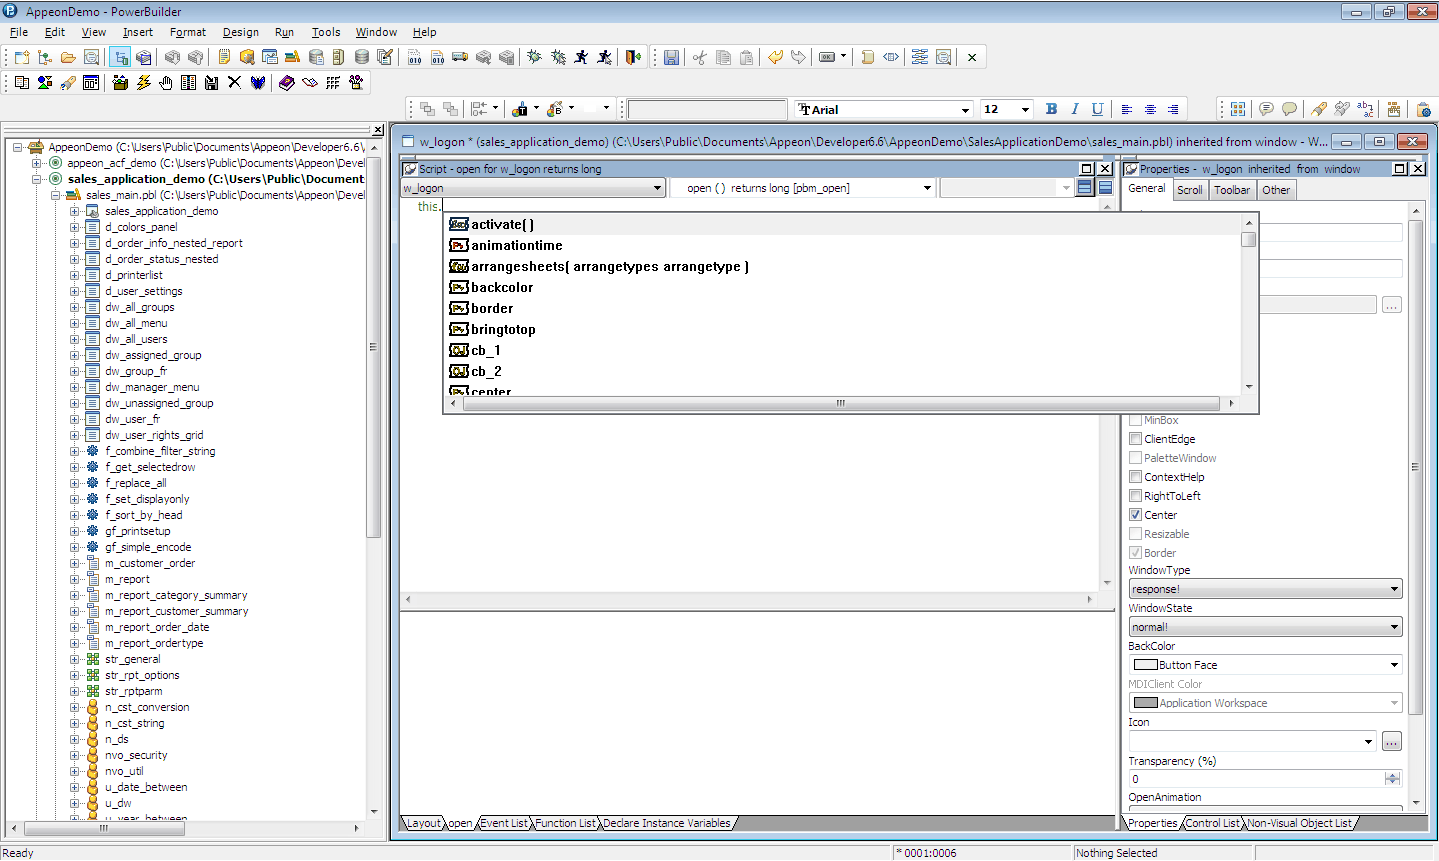
Task: Open the Design menu
Action: click(x=240, y=32)
